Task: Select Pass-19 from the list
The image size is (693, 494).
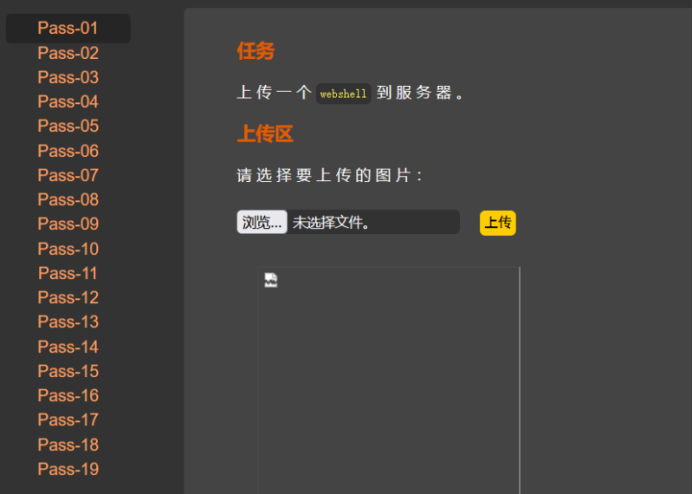Action: tap(68, 469)
